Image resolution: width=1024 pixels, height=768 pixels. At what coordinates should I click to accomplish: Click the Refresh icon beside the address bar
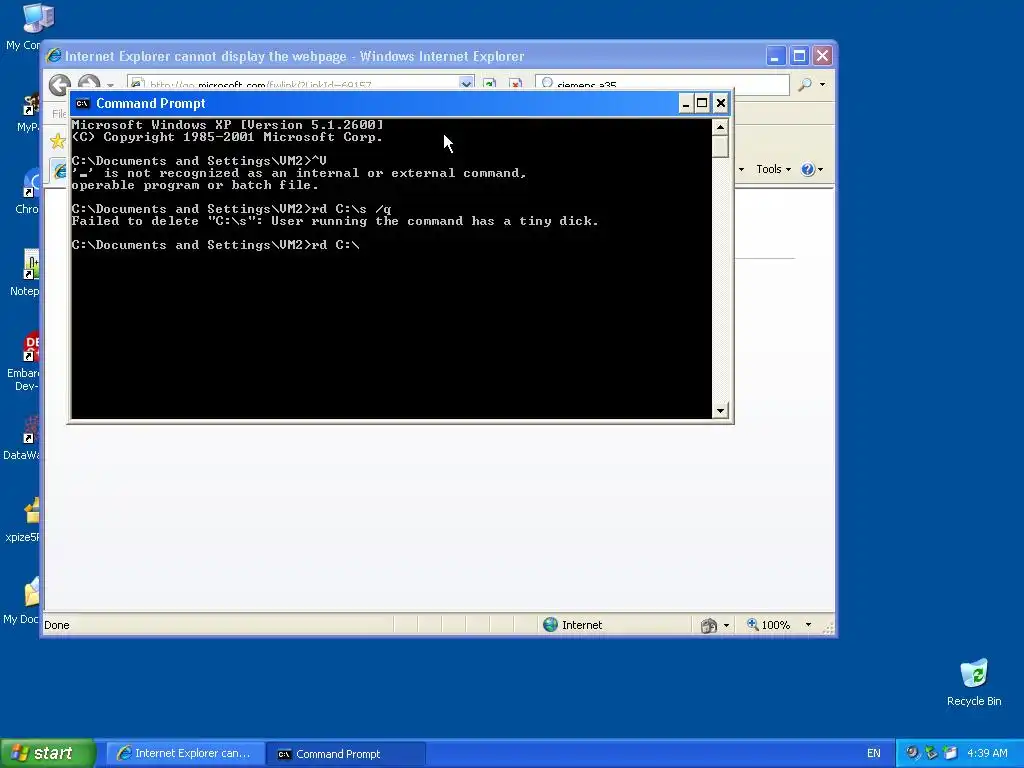489,84
